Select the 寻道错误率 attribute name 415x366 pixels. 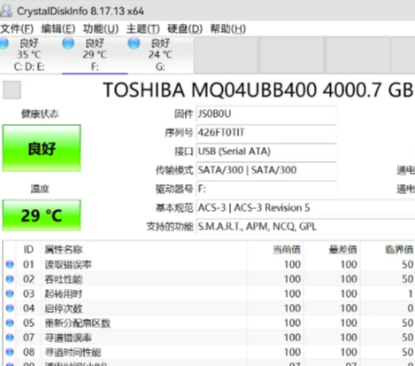click(68, 338)
